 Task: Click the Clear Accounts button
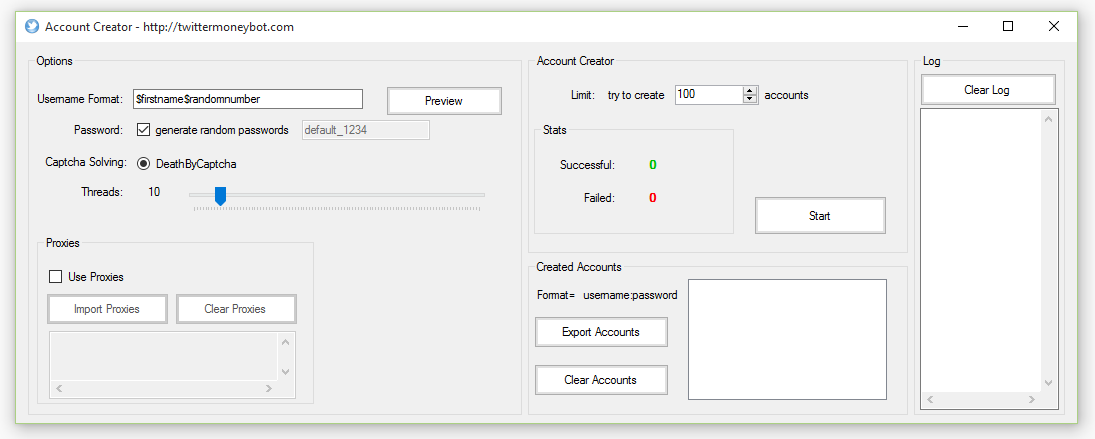[x=601, y=380]
